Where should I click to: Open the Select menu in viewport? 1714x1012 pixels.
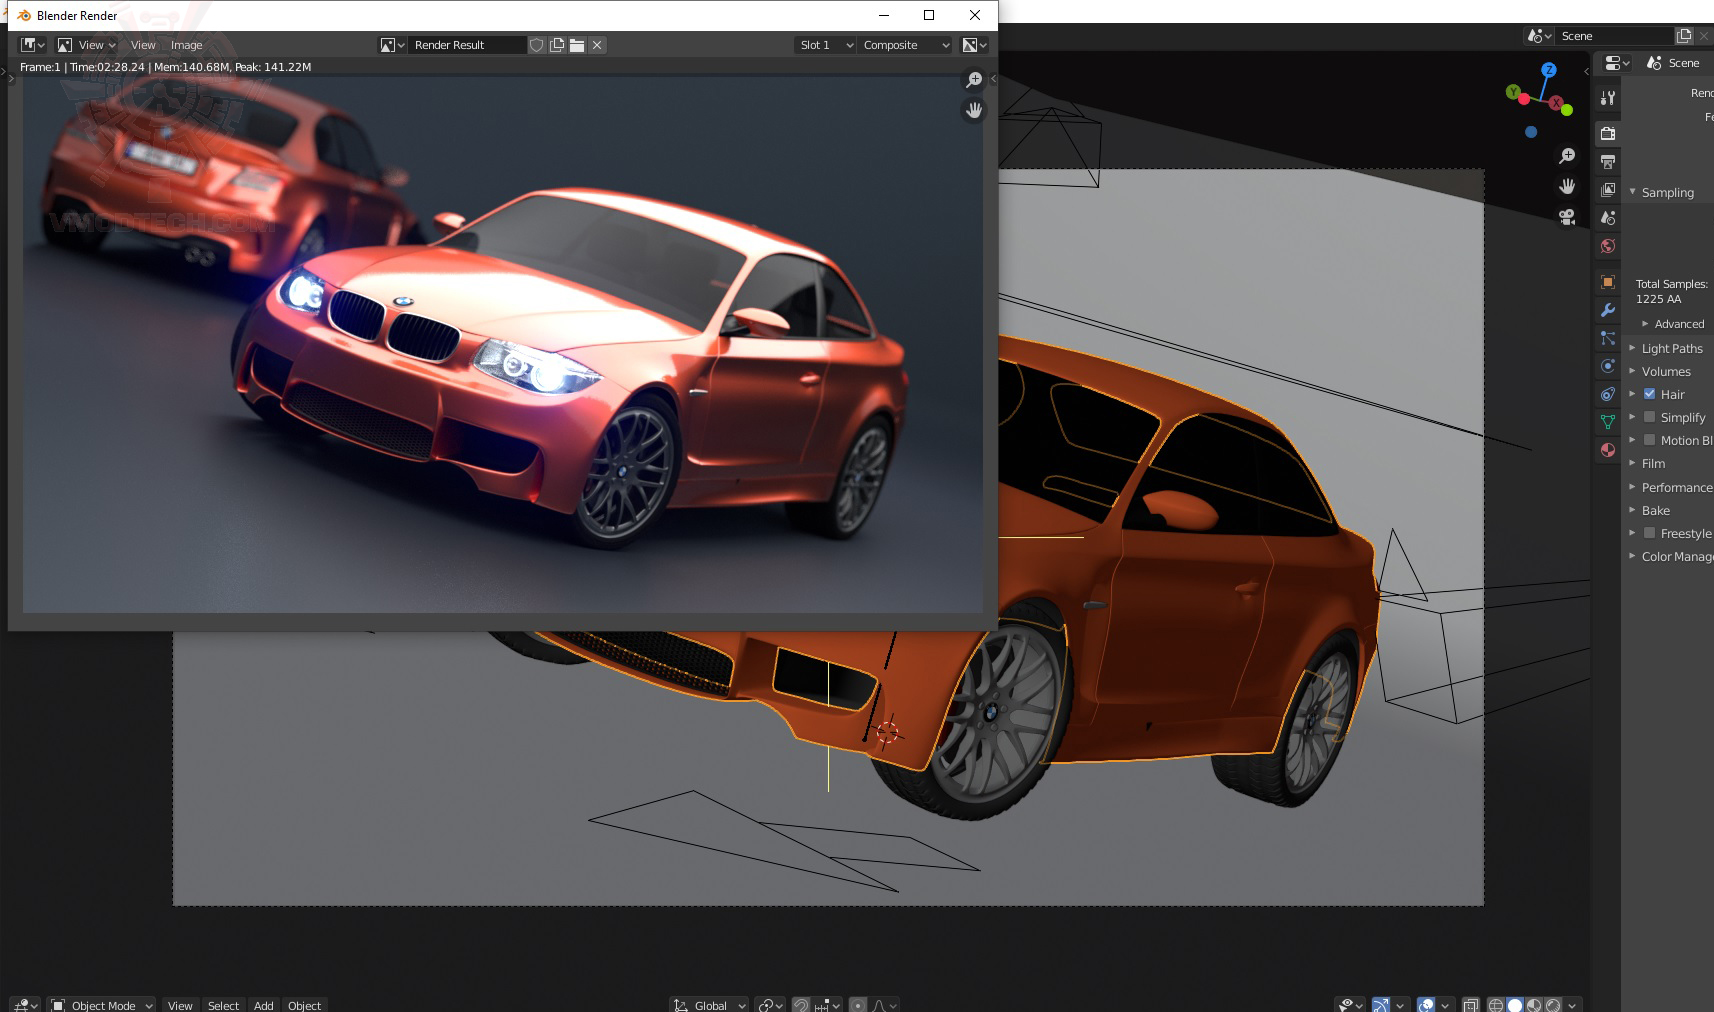(223, 1005)
